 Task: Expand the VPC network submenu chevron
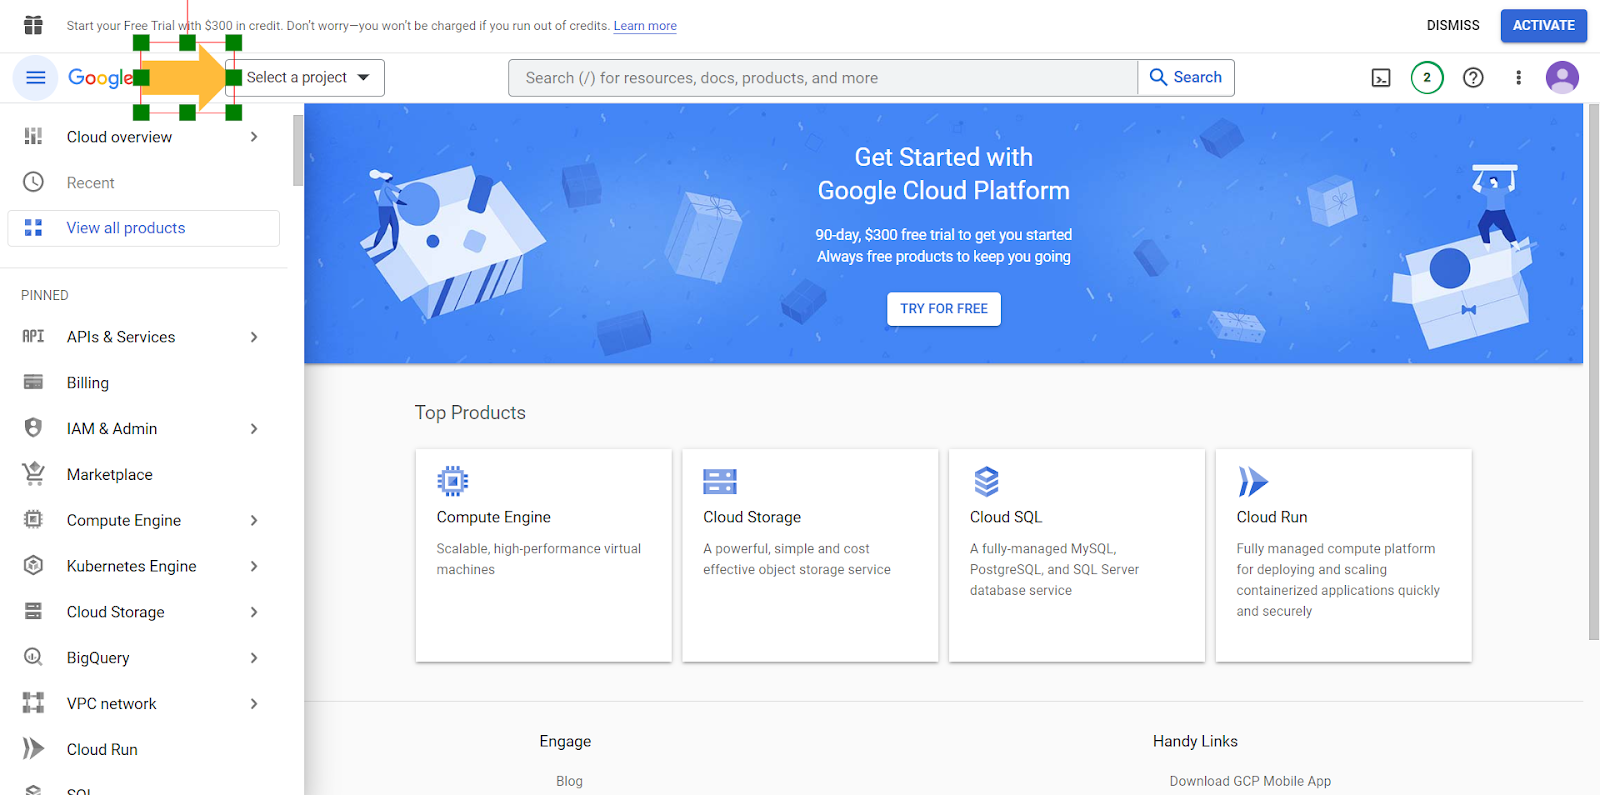254,704
